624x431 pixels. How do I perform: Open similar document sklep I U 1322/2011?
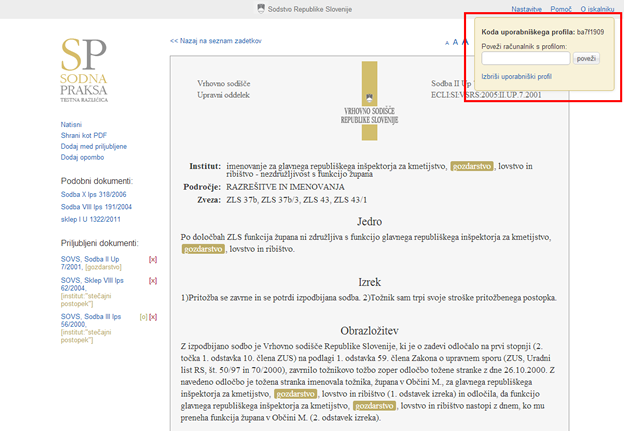point(90,219)
